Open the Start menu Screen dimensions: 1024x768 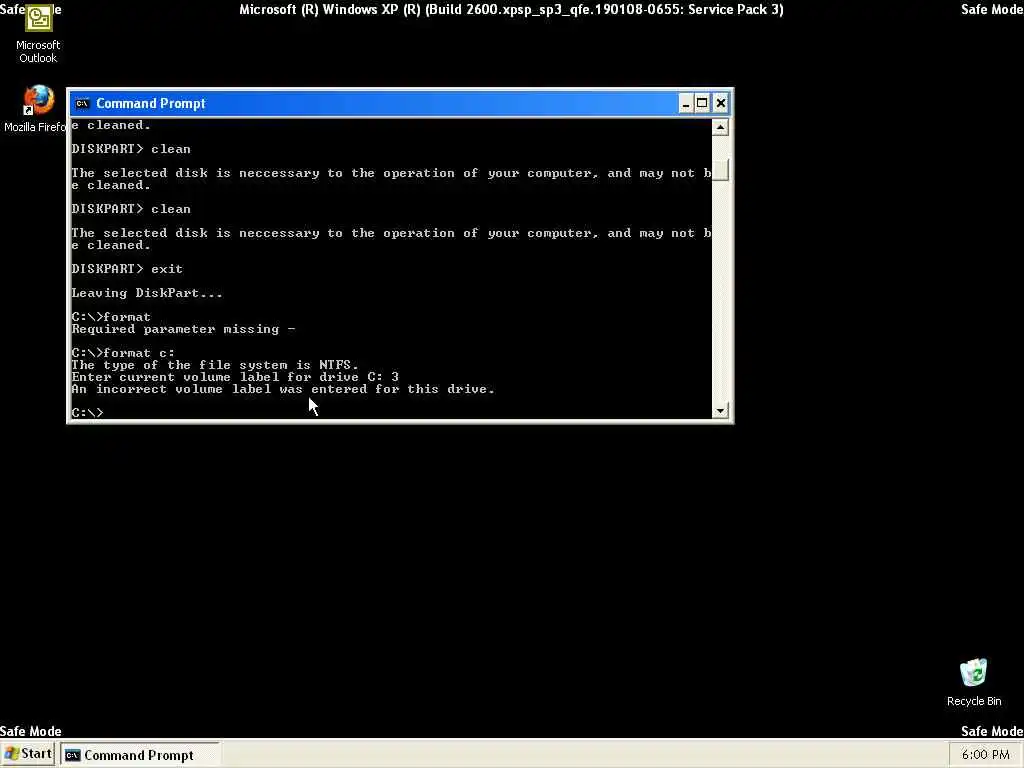tap(27, 754)
